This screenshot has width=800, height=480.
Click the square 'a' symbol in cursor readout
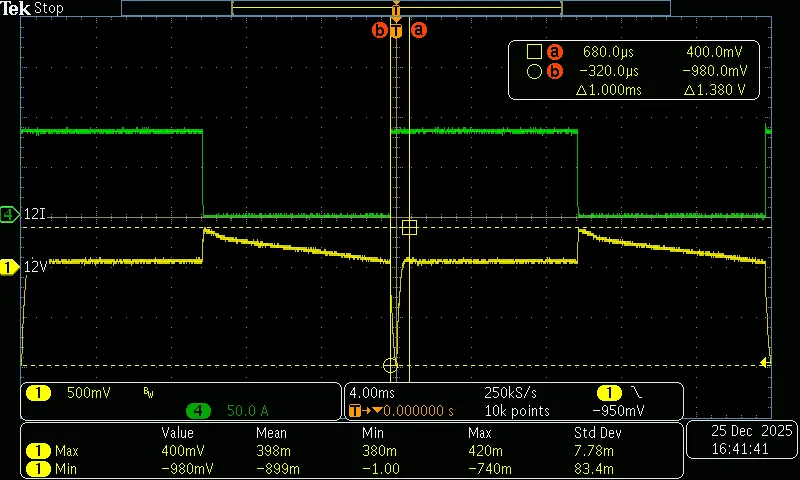click(x=534, y=52)
